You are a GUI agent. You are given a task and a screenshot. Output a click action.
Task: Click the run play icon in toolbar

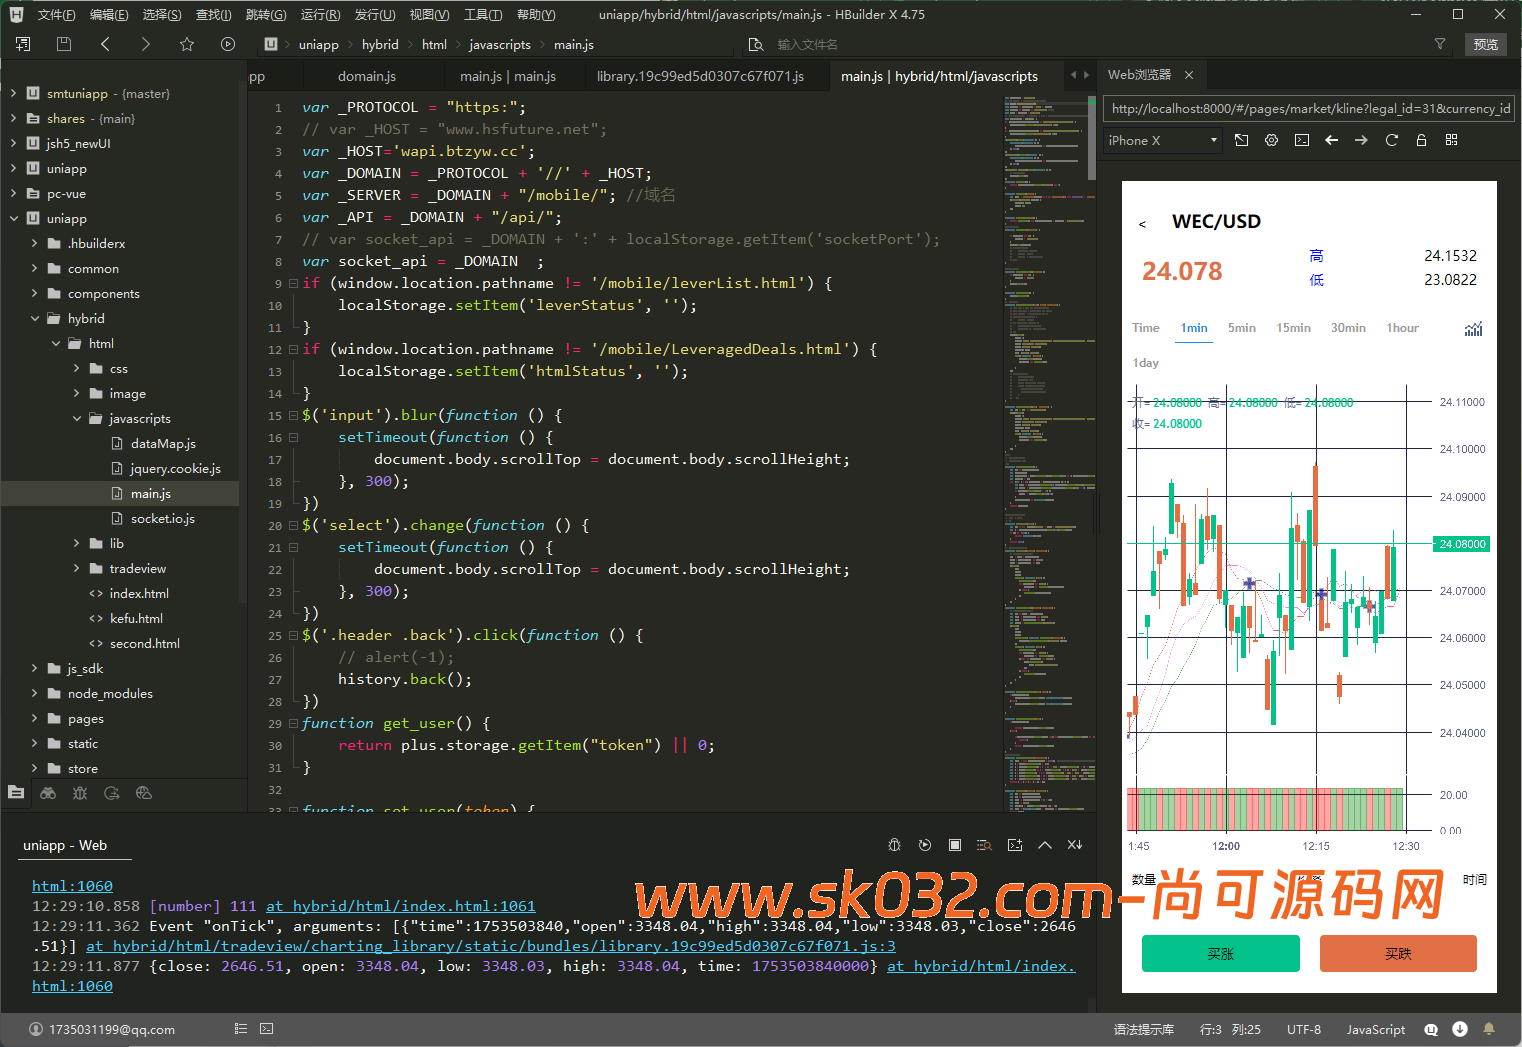pyautogui.click(x=228, y=44)
